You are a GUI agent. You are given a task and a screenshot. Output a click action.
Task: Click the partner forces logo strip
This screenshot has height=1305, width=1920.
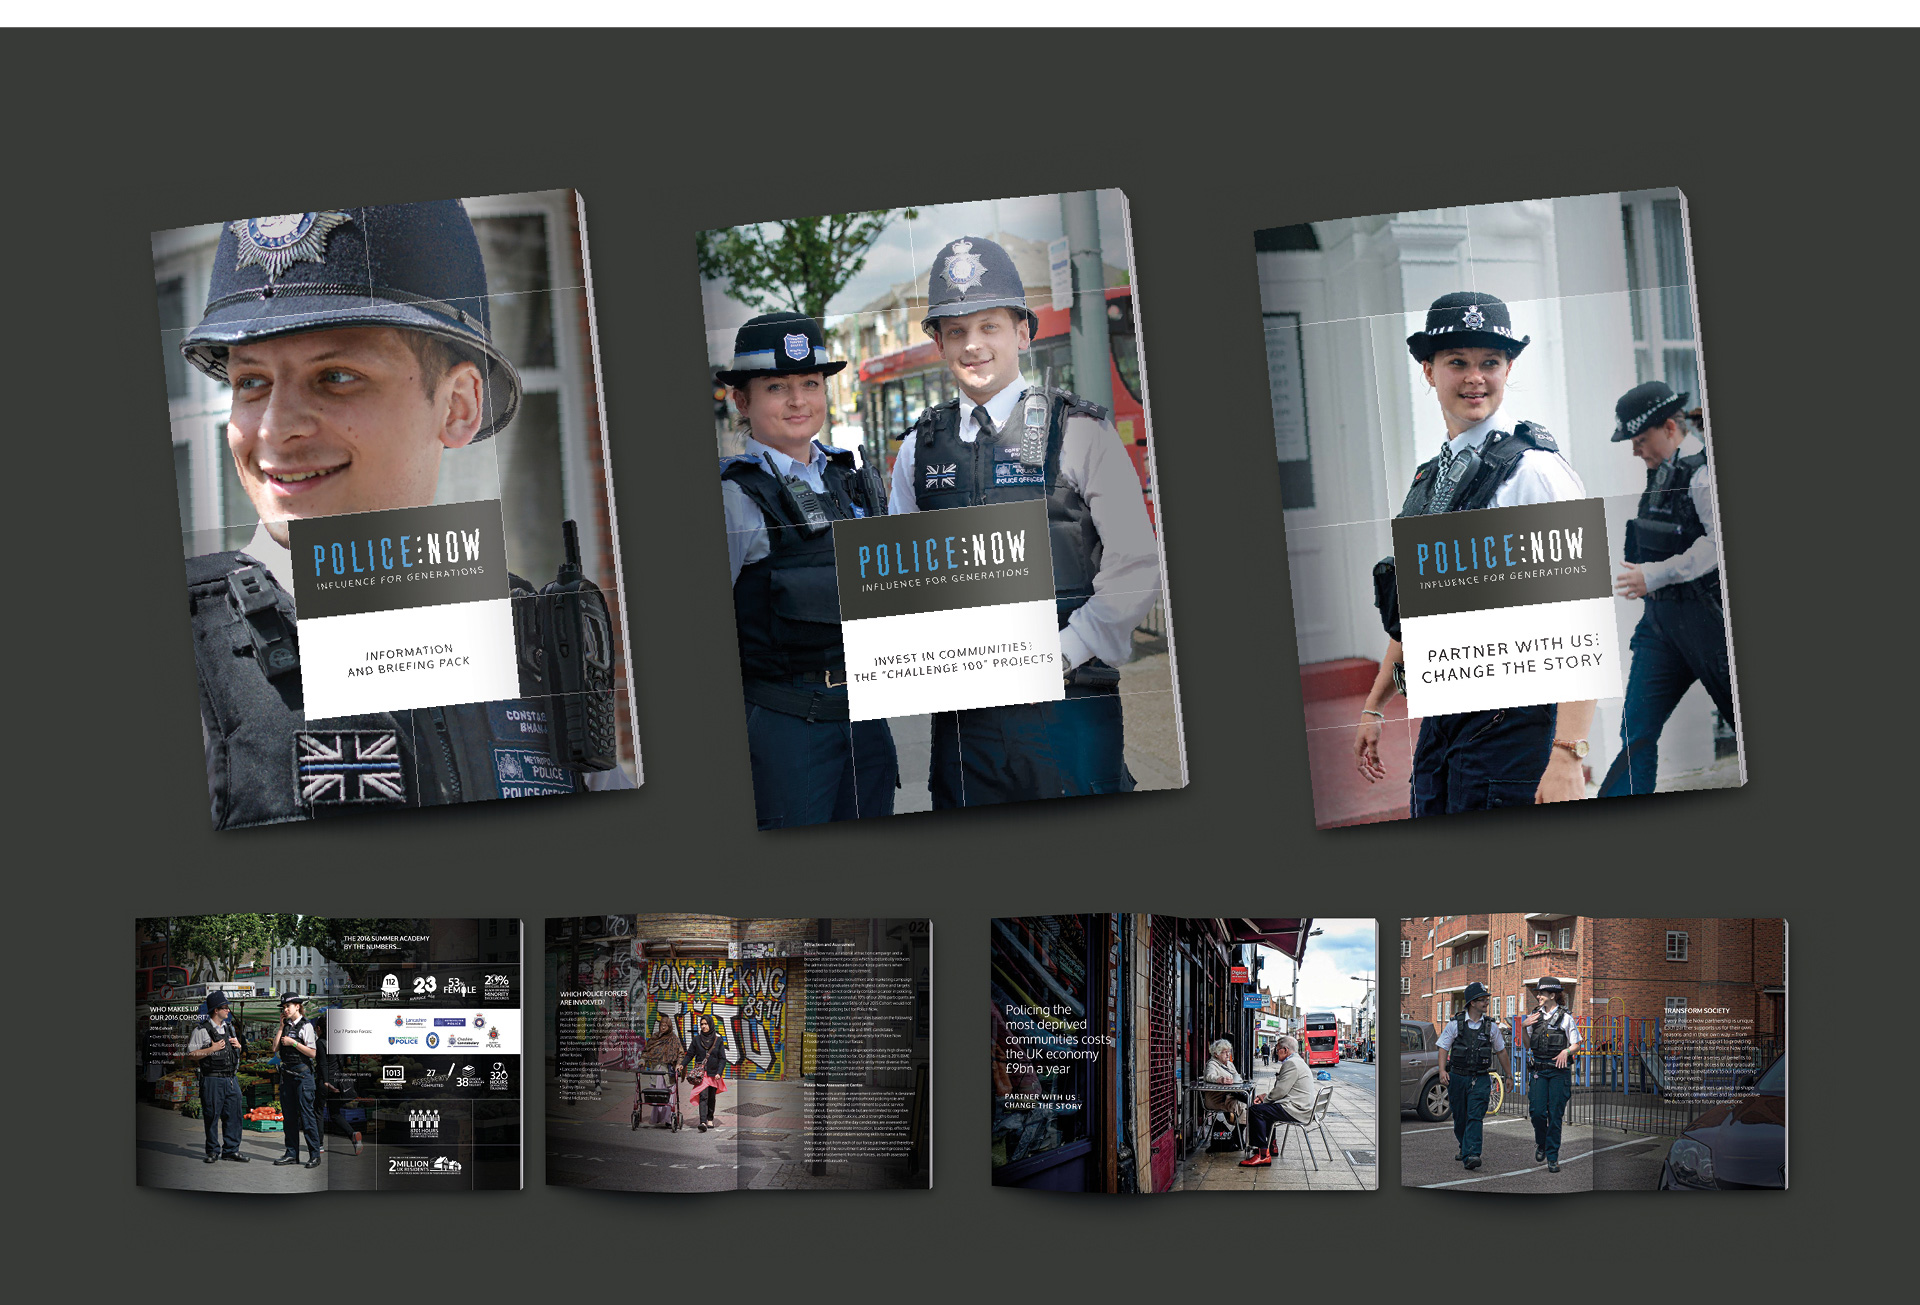click(425, 1031)
